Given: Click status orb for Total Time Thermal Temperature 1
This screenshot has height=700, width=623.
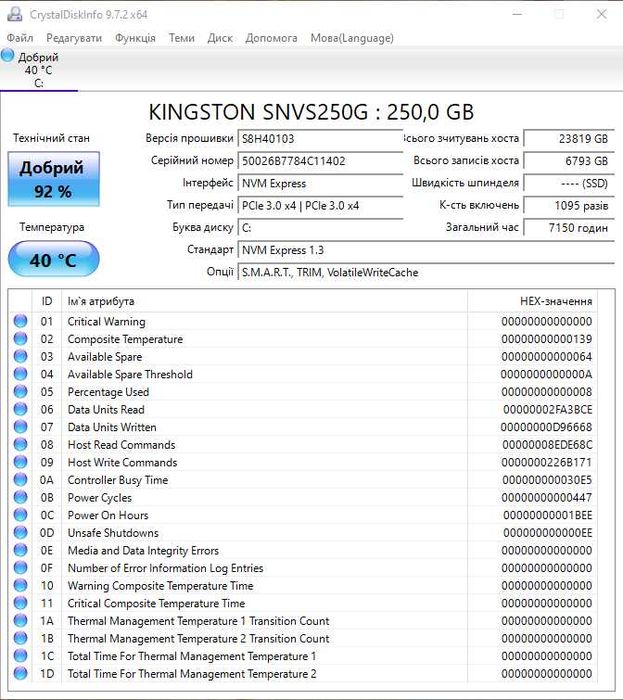Looking at the screenshot, I should (x=21, y=656).
